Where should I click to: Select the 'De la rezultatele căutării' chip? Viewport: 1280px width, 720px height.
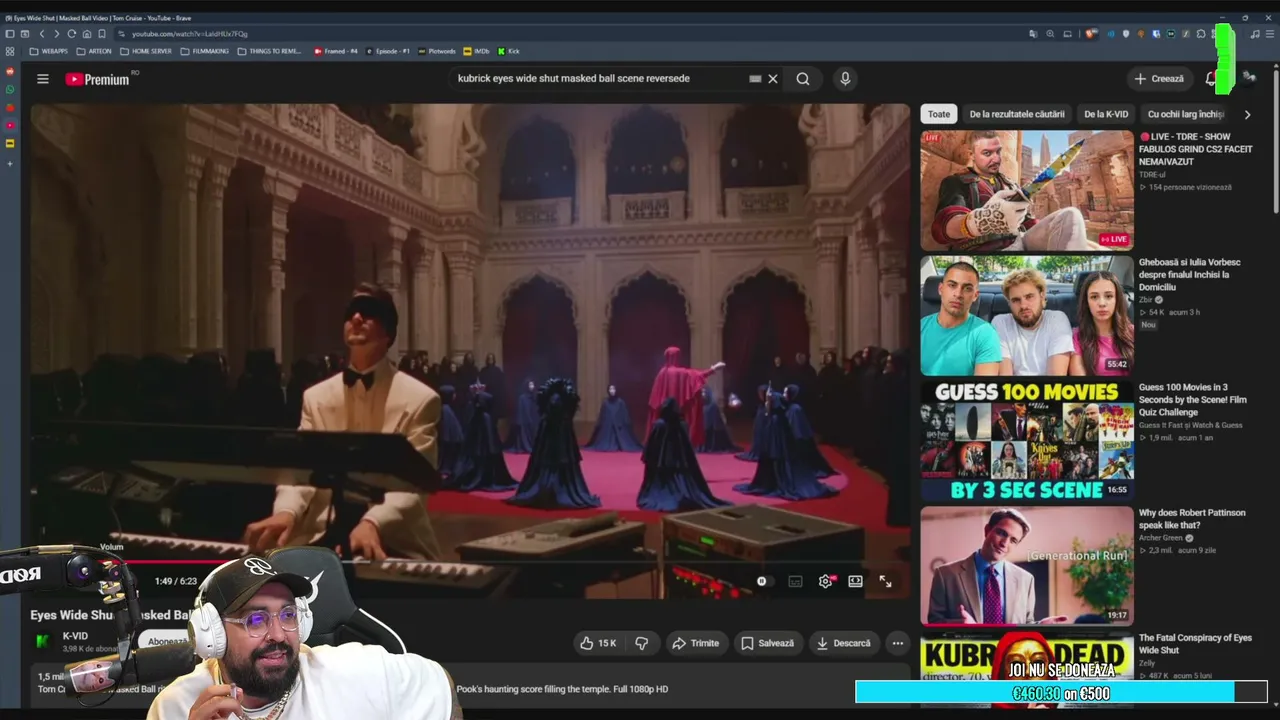point(1017,114)
